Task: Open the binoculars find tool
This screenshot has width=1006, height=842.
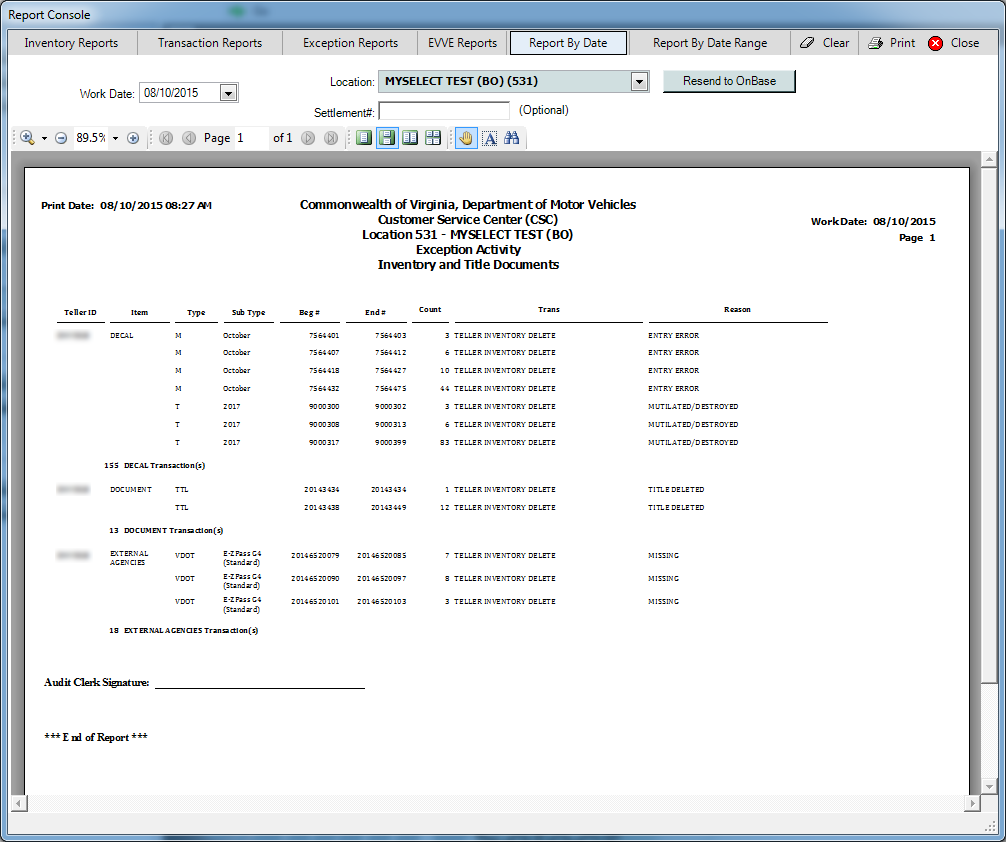Action: 512,138
